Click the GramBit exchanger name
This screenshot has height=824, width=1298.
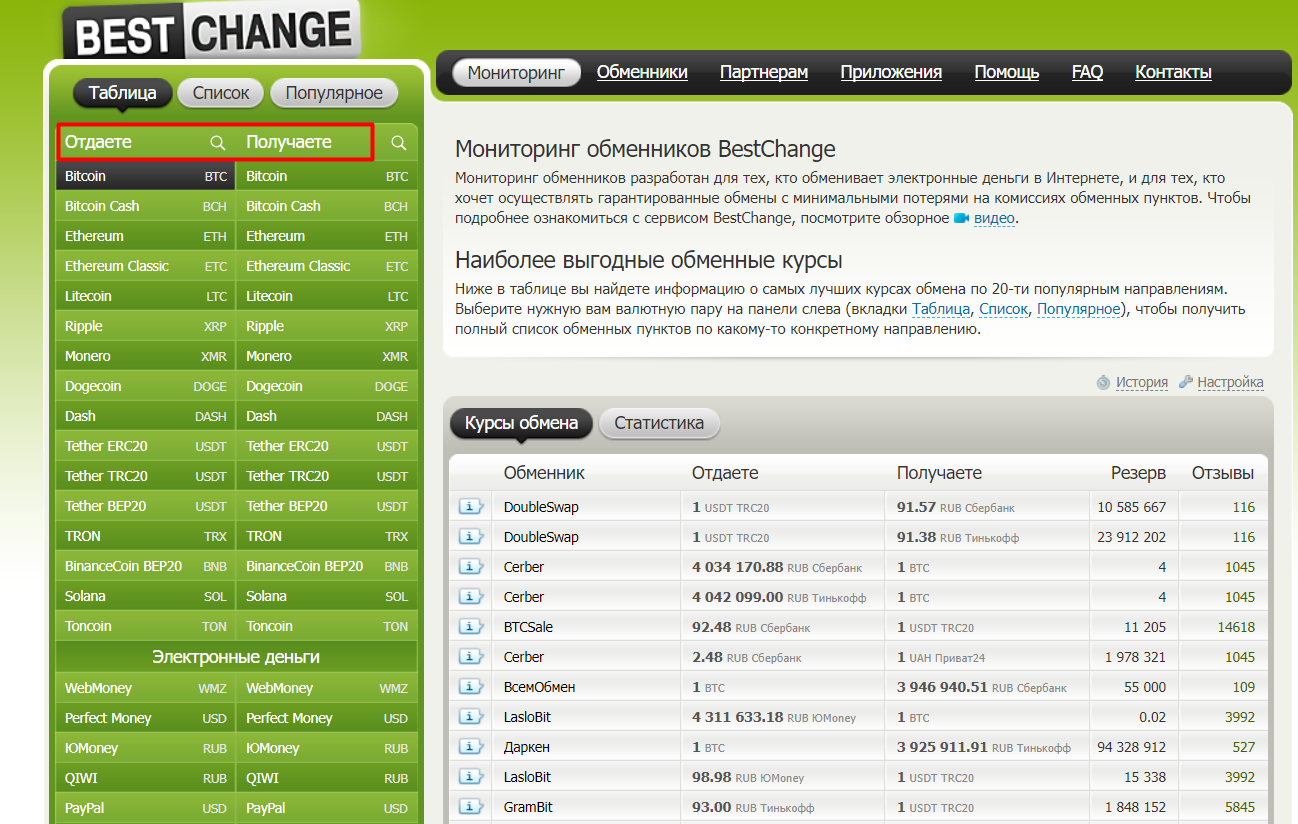point(528,807)
